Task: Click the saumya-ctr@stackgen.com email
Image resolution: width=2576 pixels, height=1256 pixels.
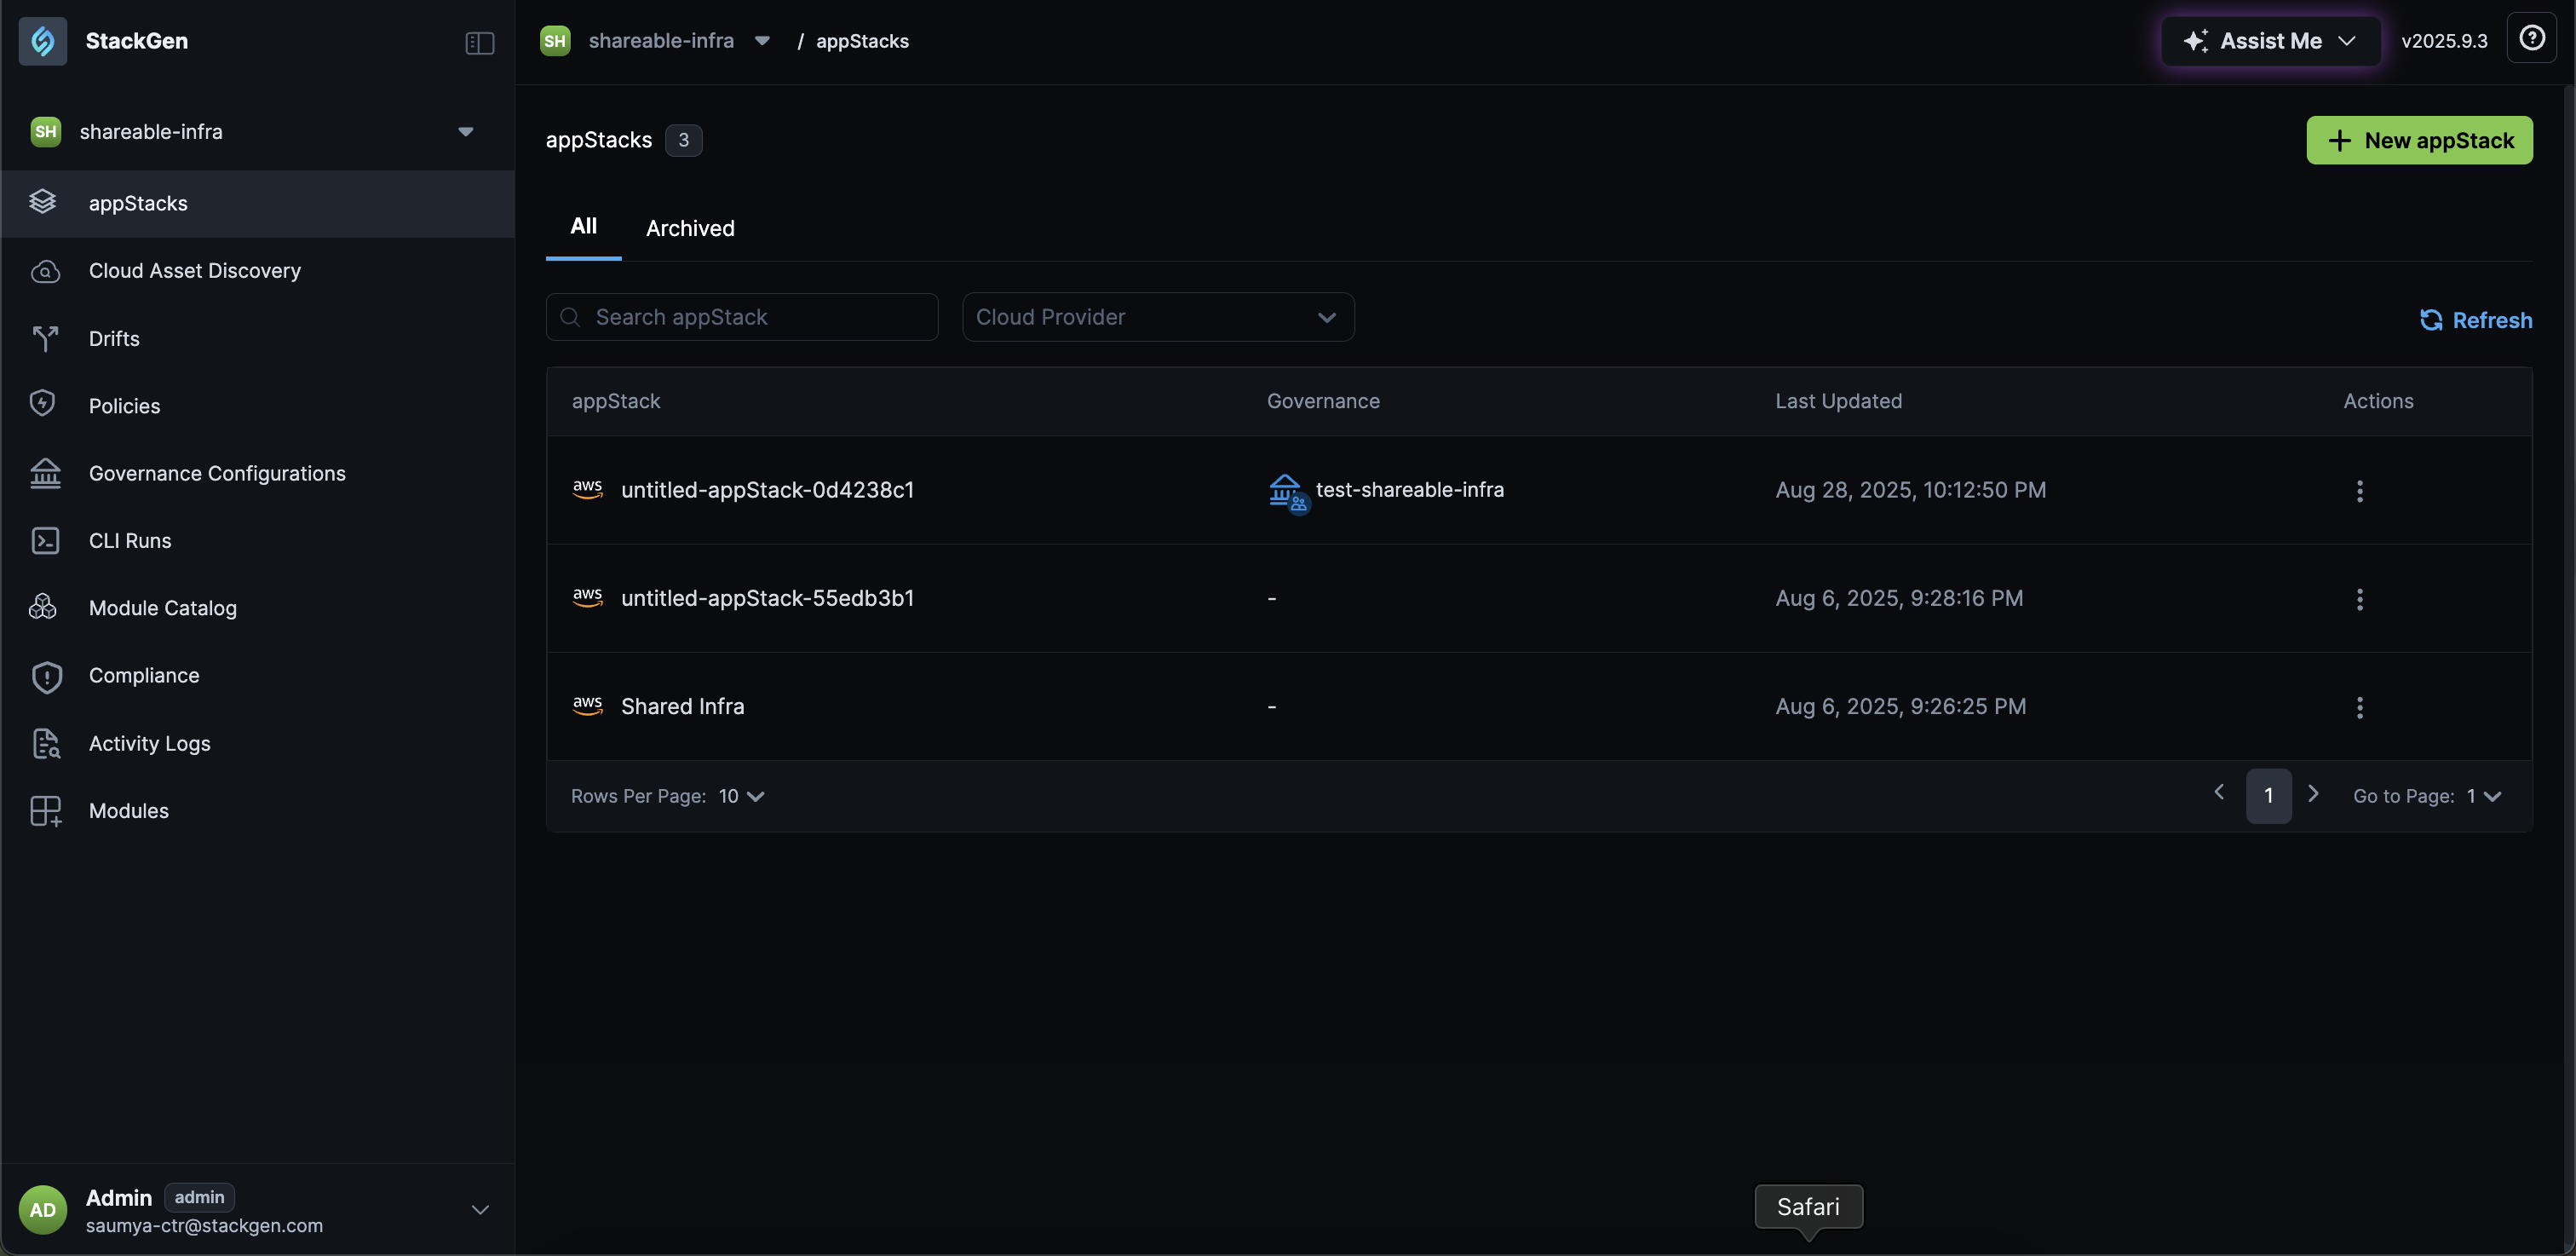Action: [204, 1226]
